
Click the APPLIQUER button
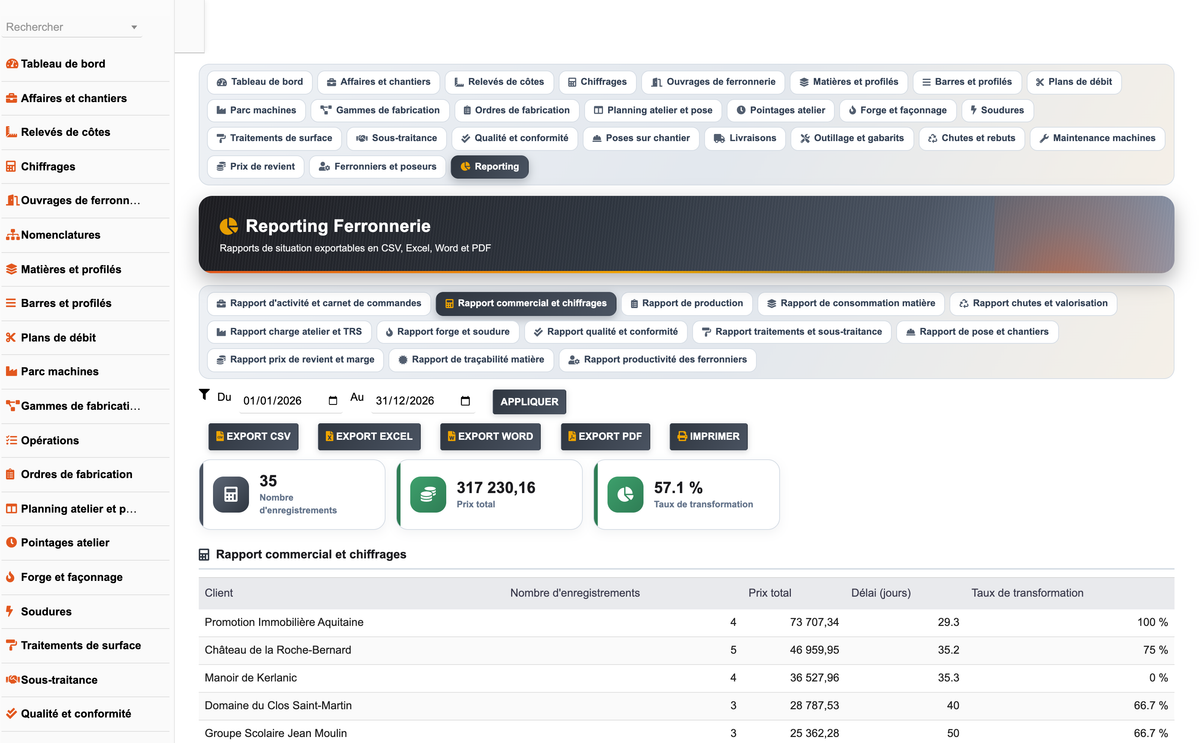click(529, 402)
